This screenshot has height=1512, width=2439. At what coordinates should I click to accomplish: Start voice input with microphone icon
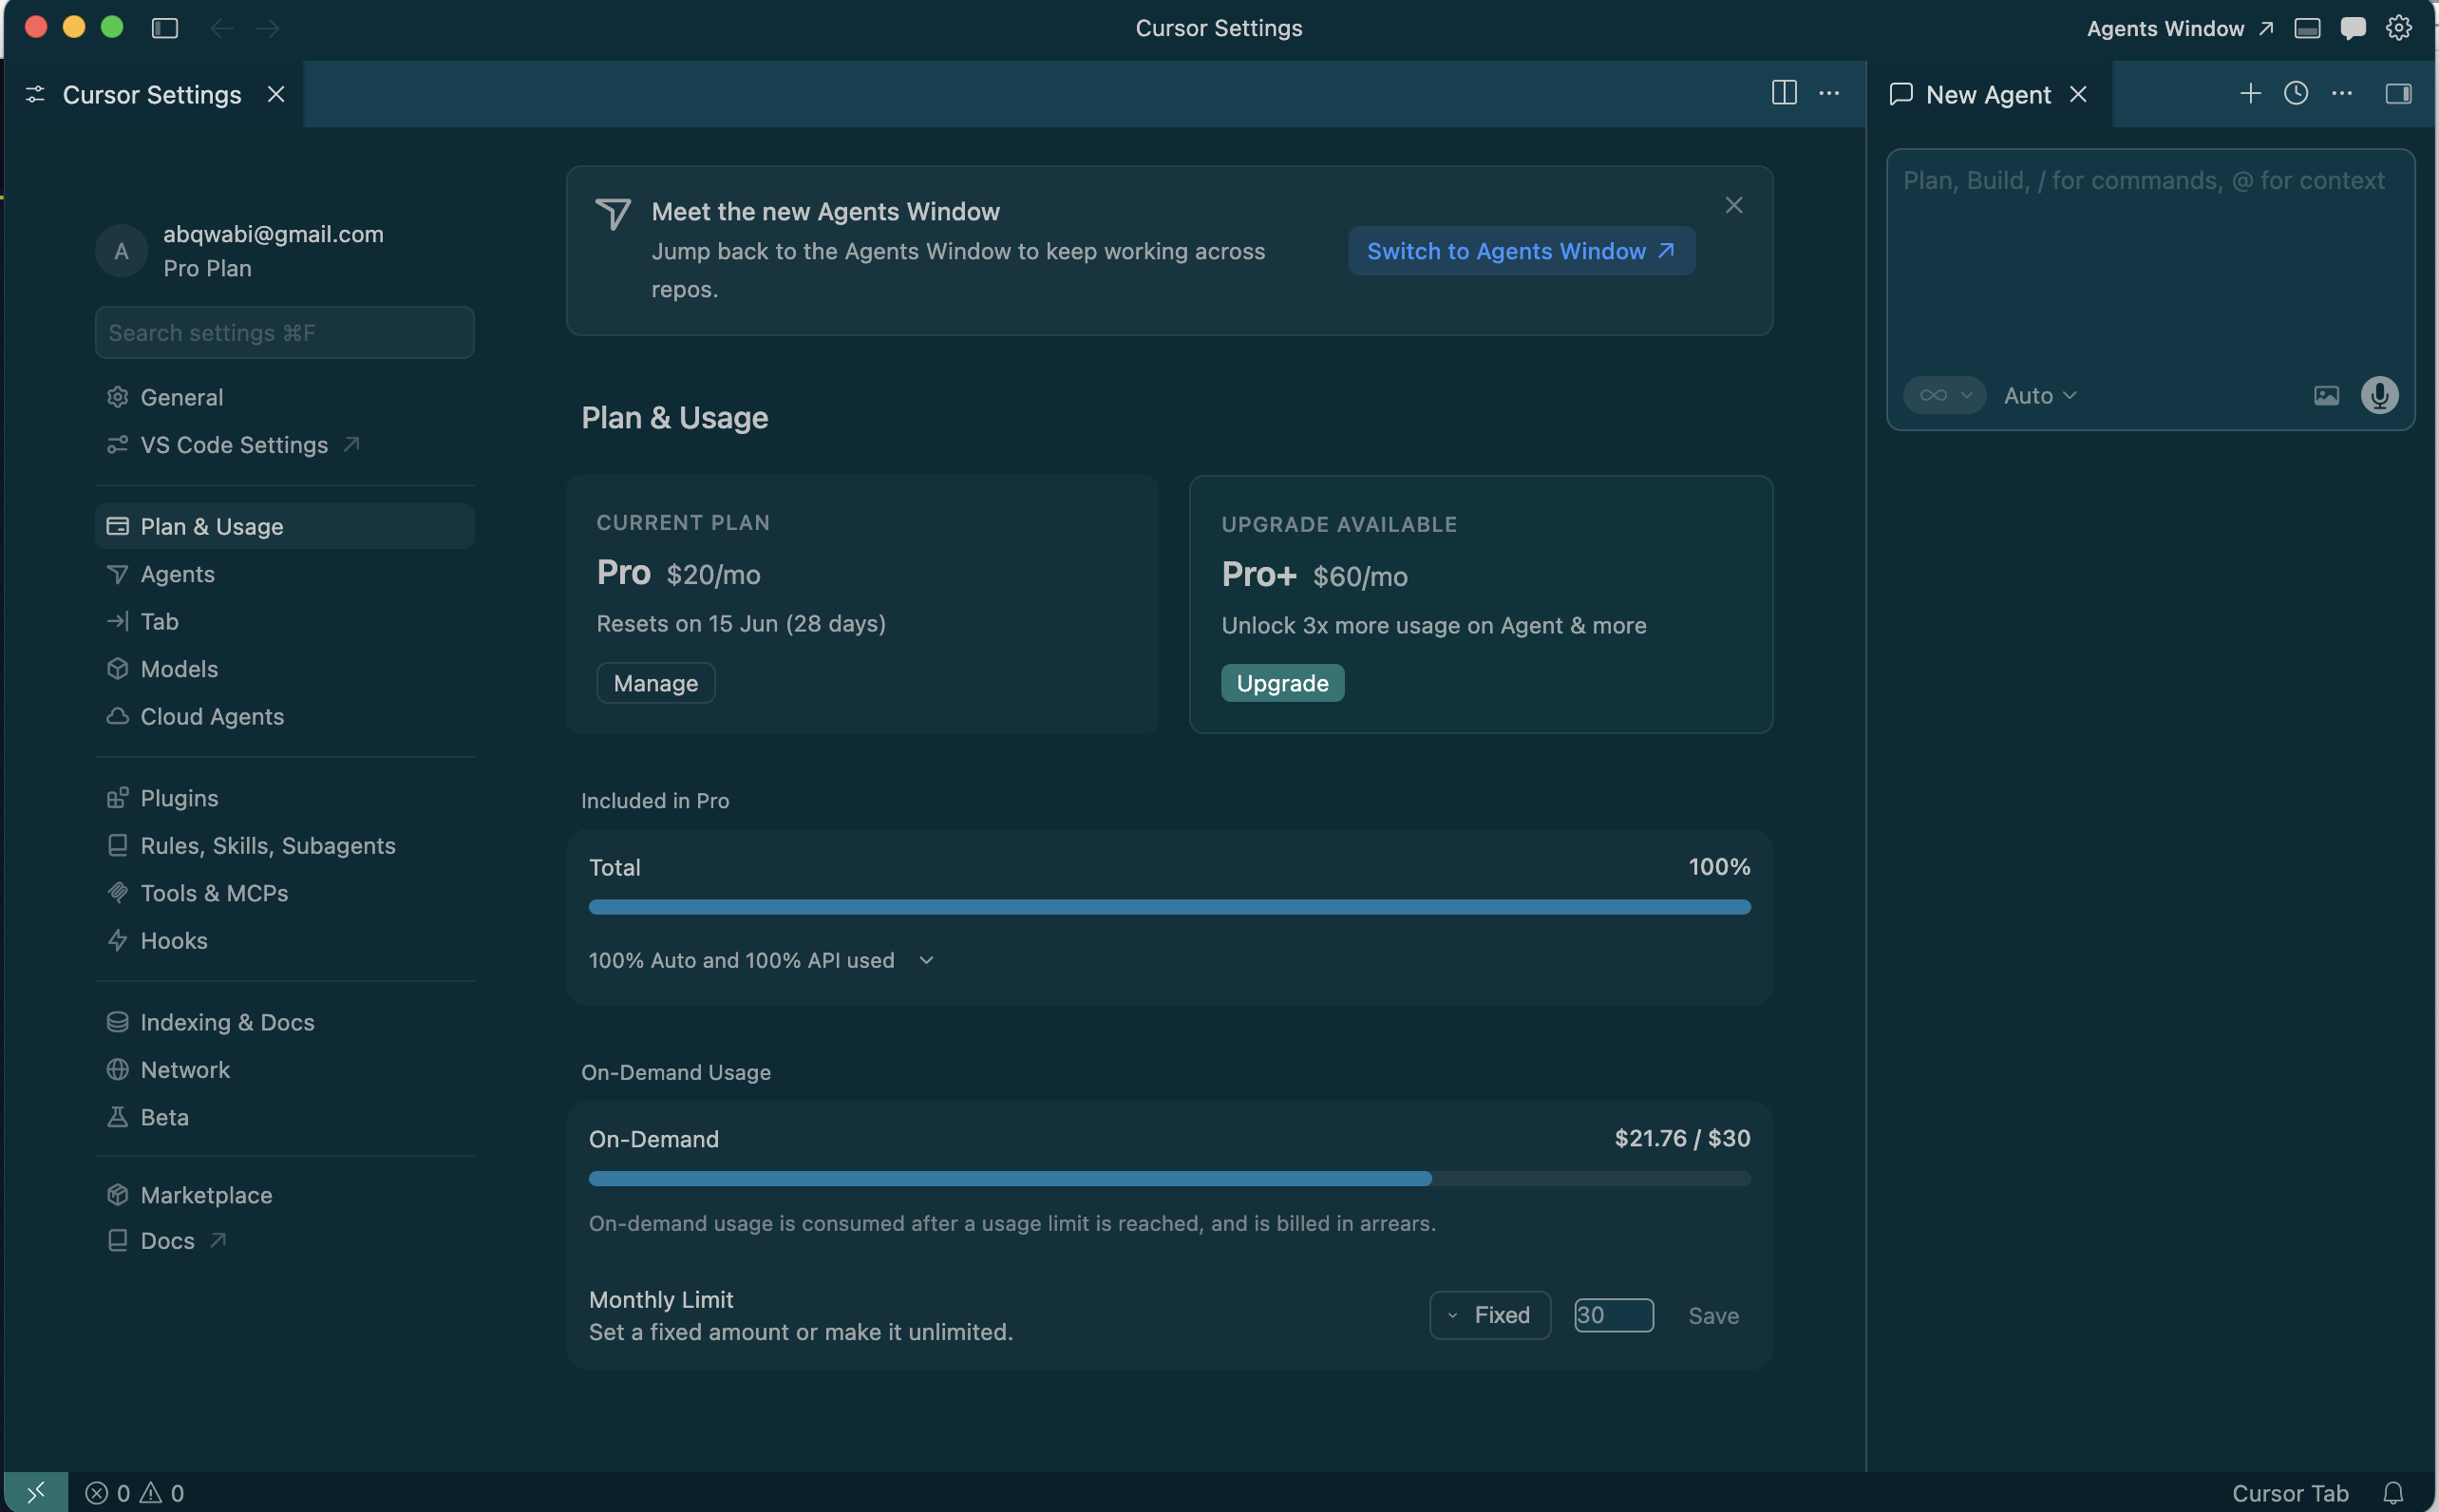click(2379, 395)
